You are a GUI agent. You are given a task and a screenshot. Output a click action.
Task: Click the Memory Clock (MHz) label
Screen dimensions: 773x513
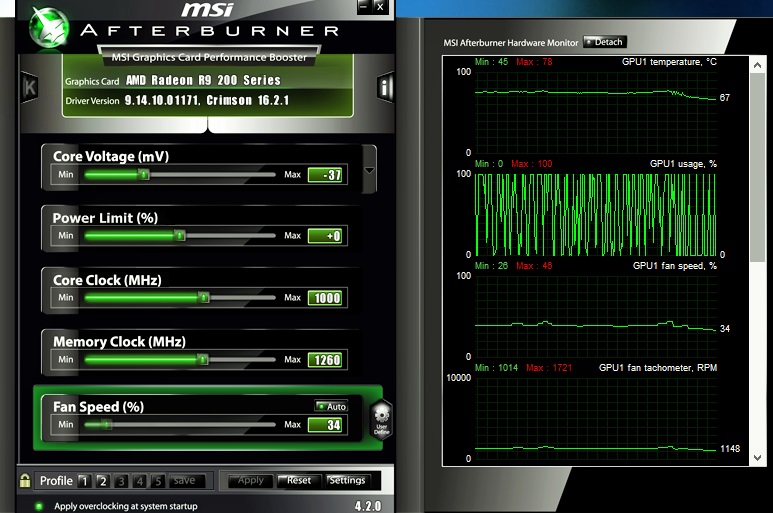(119, 342)
